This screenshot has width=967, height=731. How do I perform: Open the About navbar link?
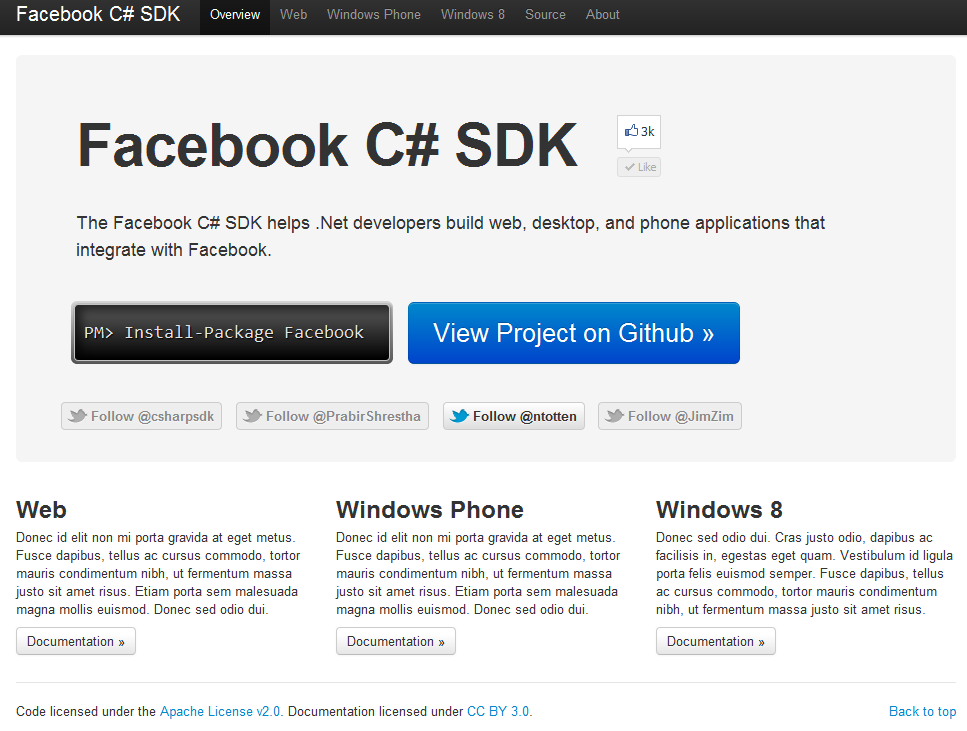click(603, 15)
